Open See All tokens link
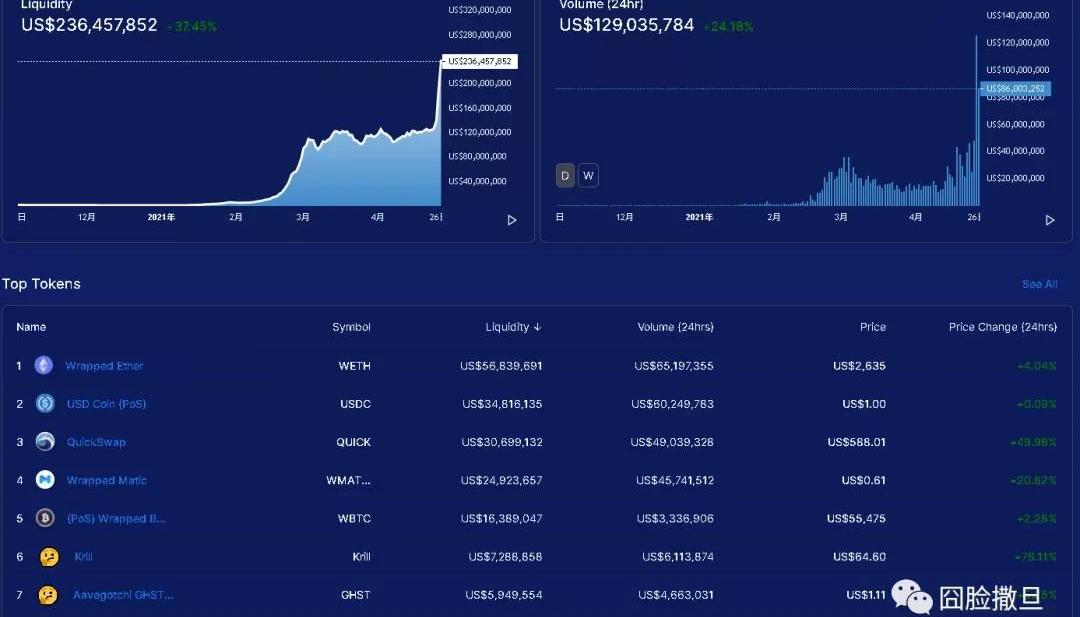 [1039, 285]
